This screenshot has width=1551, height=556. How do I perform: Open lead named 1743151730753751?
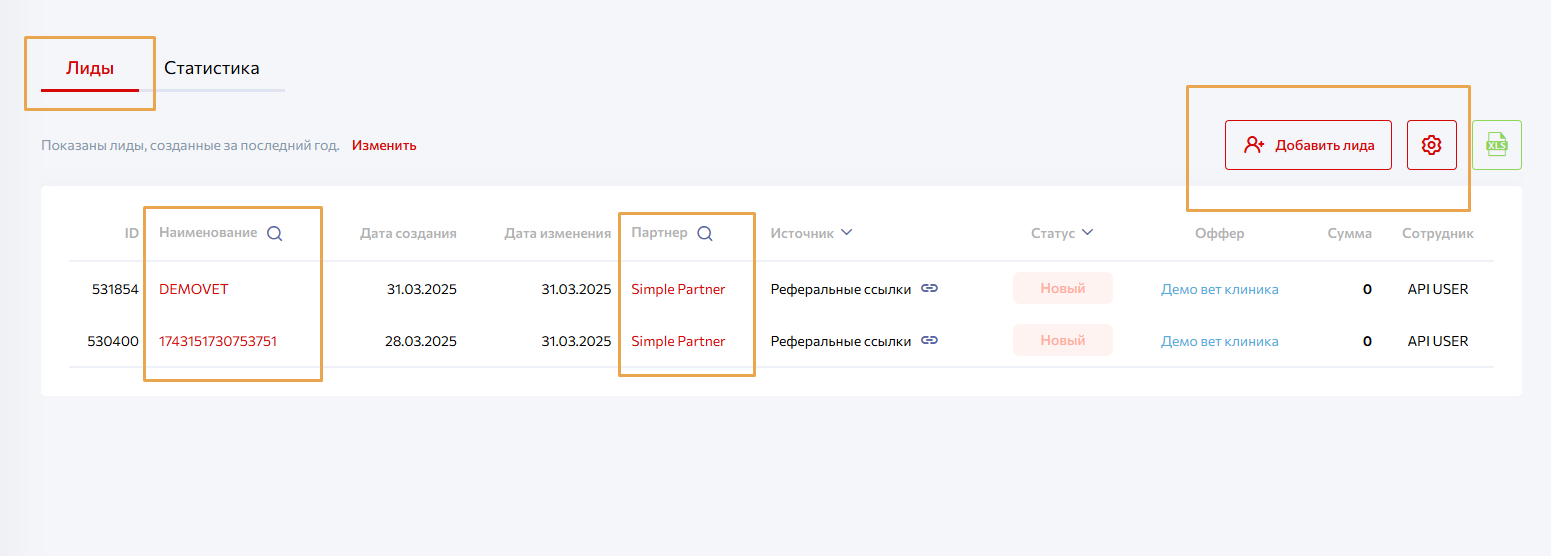tap(218, 341)
